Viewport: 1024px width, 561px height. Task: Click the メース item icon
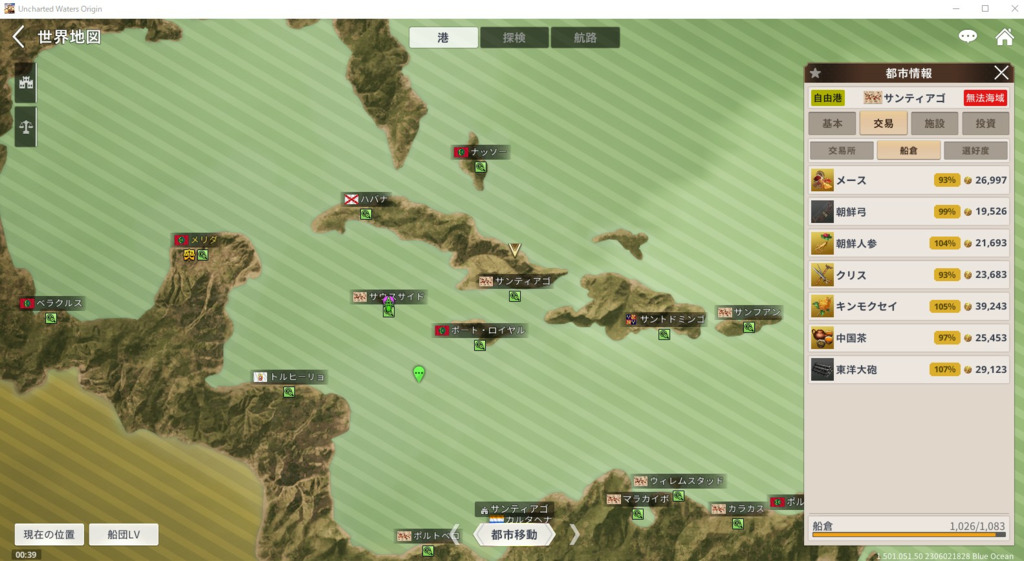pyautogui.click(x=822, y=180)
